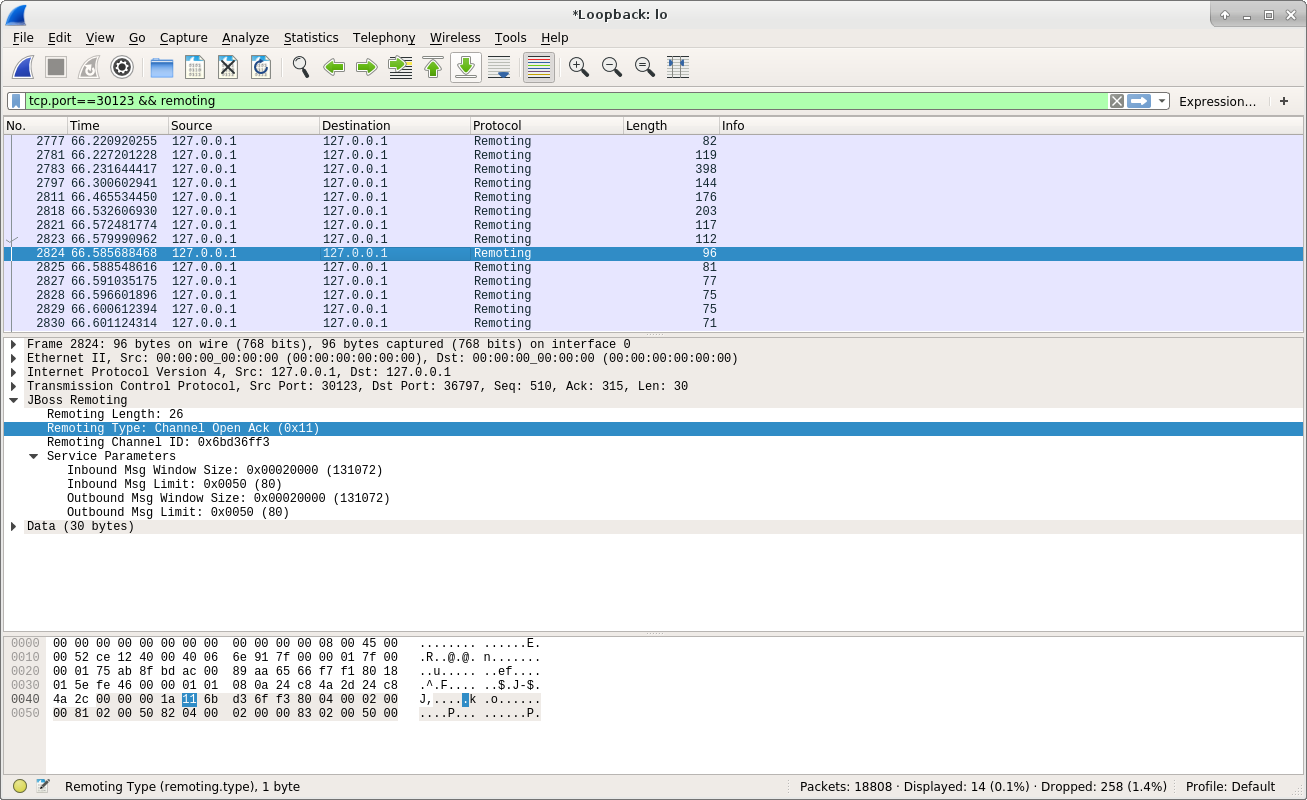This screenshot has width=1307, height=800.
Task: Open the Go menu
Action: 137,37
